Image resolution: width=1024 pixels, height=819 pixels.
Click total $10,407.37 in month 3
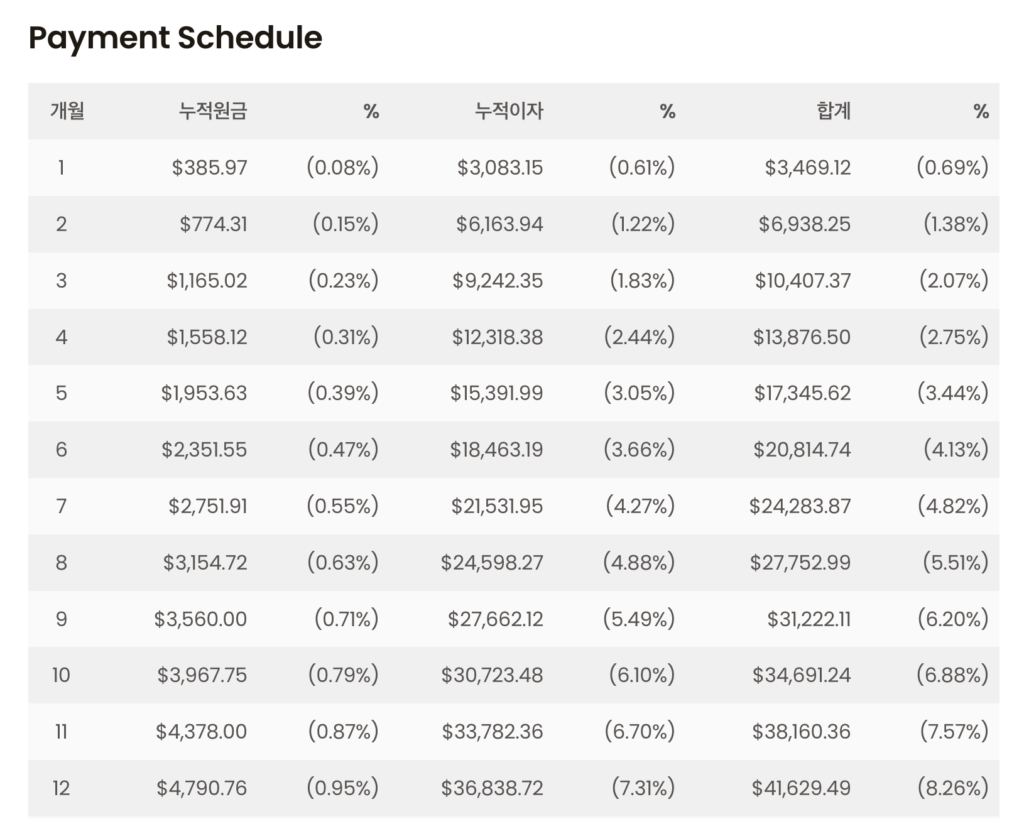803,281
